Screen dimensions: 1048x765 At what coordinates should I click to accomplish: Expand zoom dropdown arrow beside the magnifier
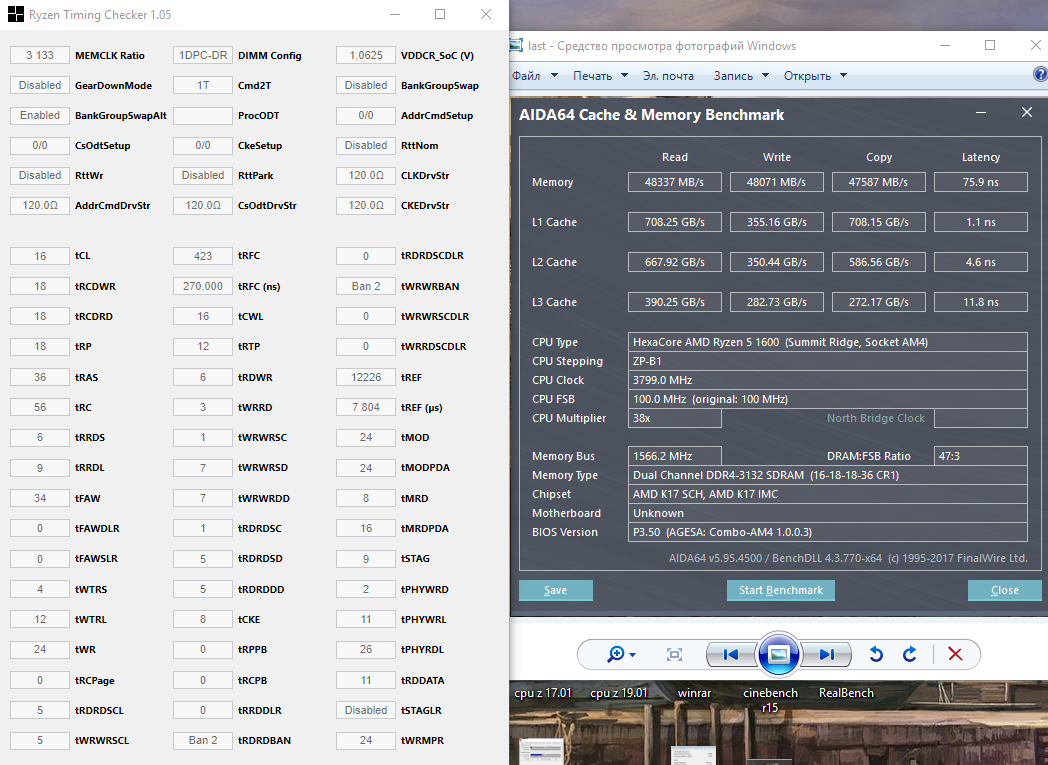click(632, 655)
